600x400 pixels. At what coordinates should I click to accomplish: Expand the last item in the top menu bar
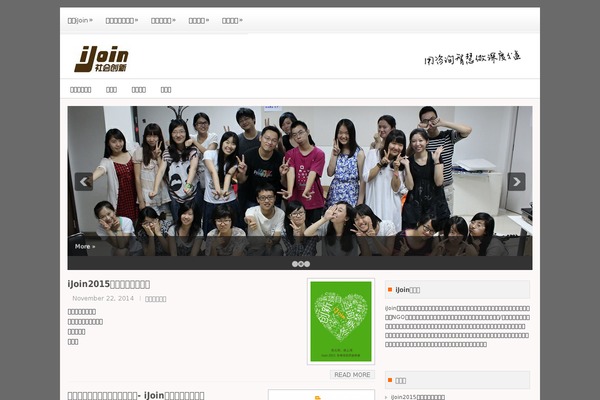[x=232, y=21]
